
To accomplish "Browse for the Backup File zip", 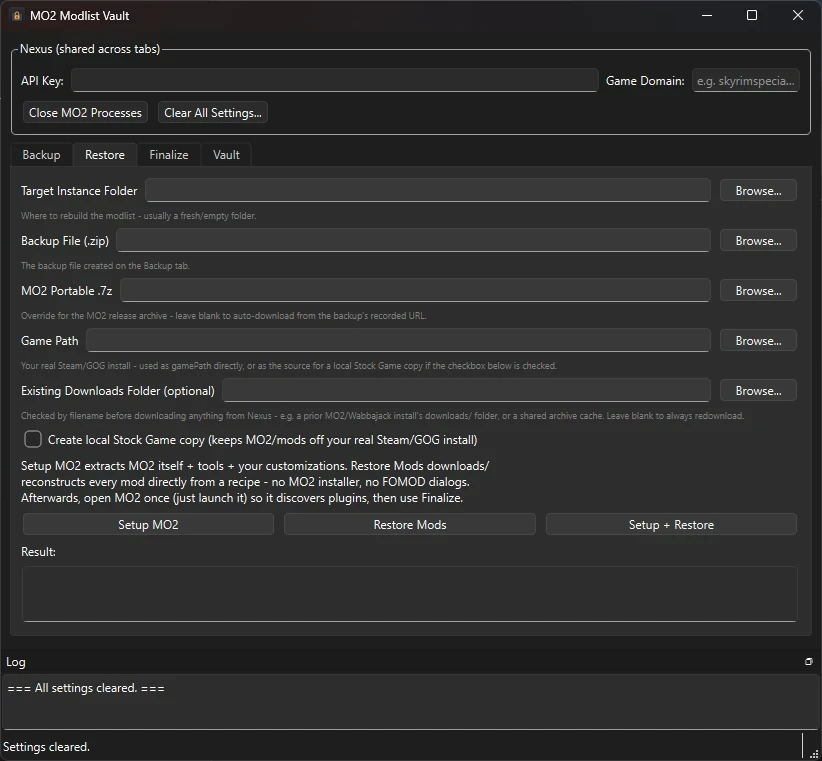I will 758,241.
